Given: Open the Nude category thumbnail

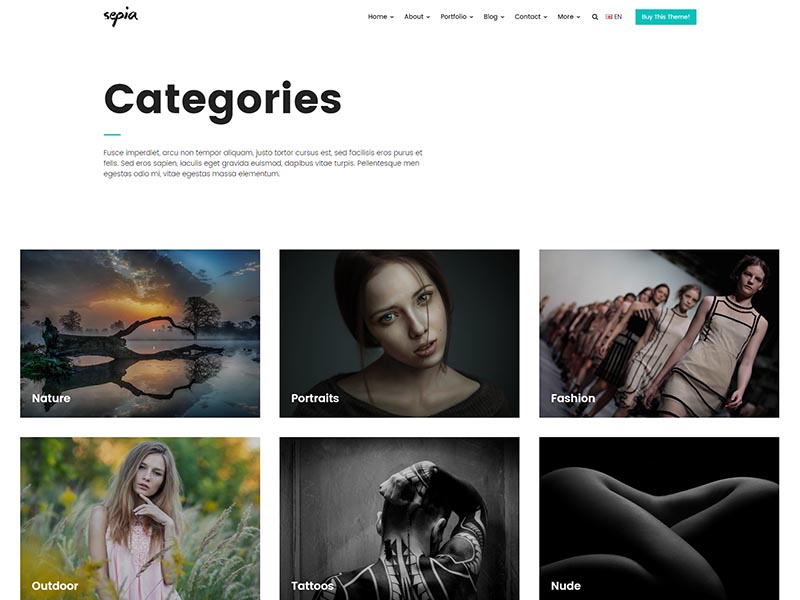Looking at the screenshot, I should tap(659, 518).
